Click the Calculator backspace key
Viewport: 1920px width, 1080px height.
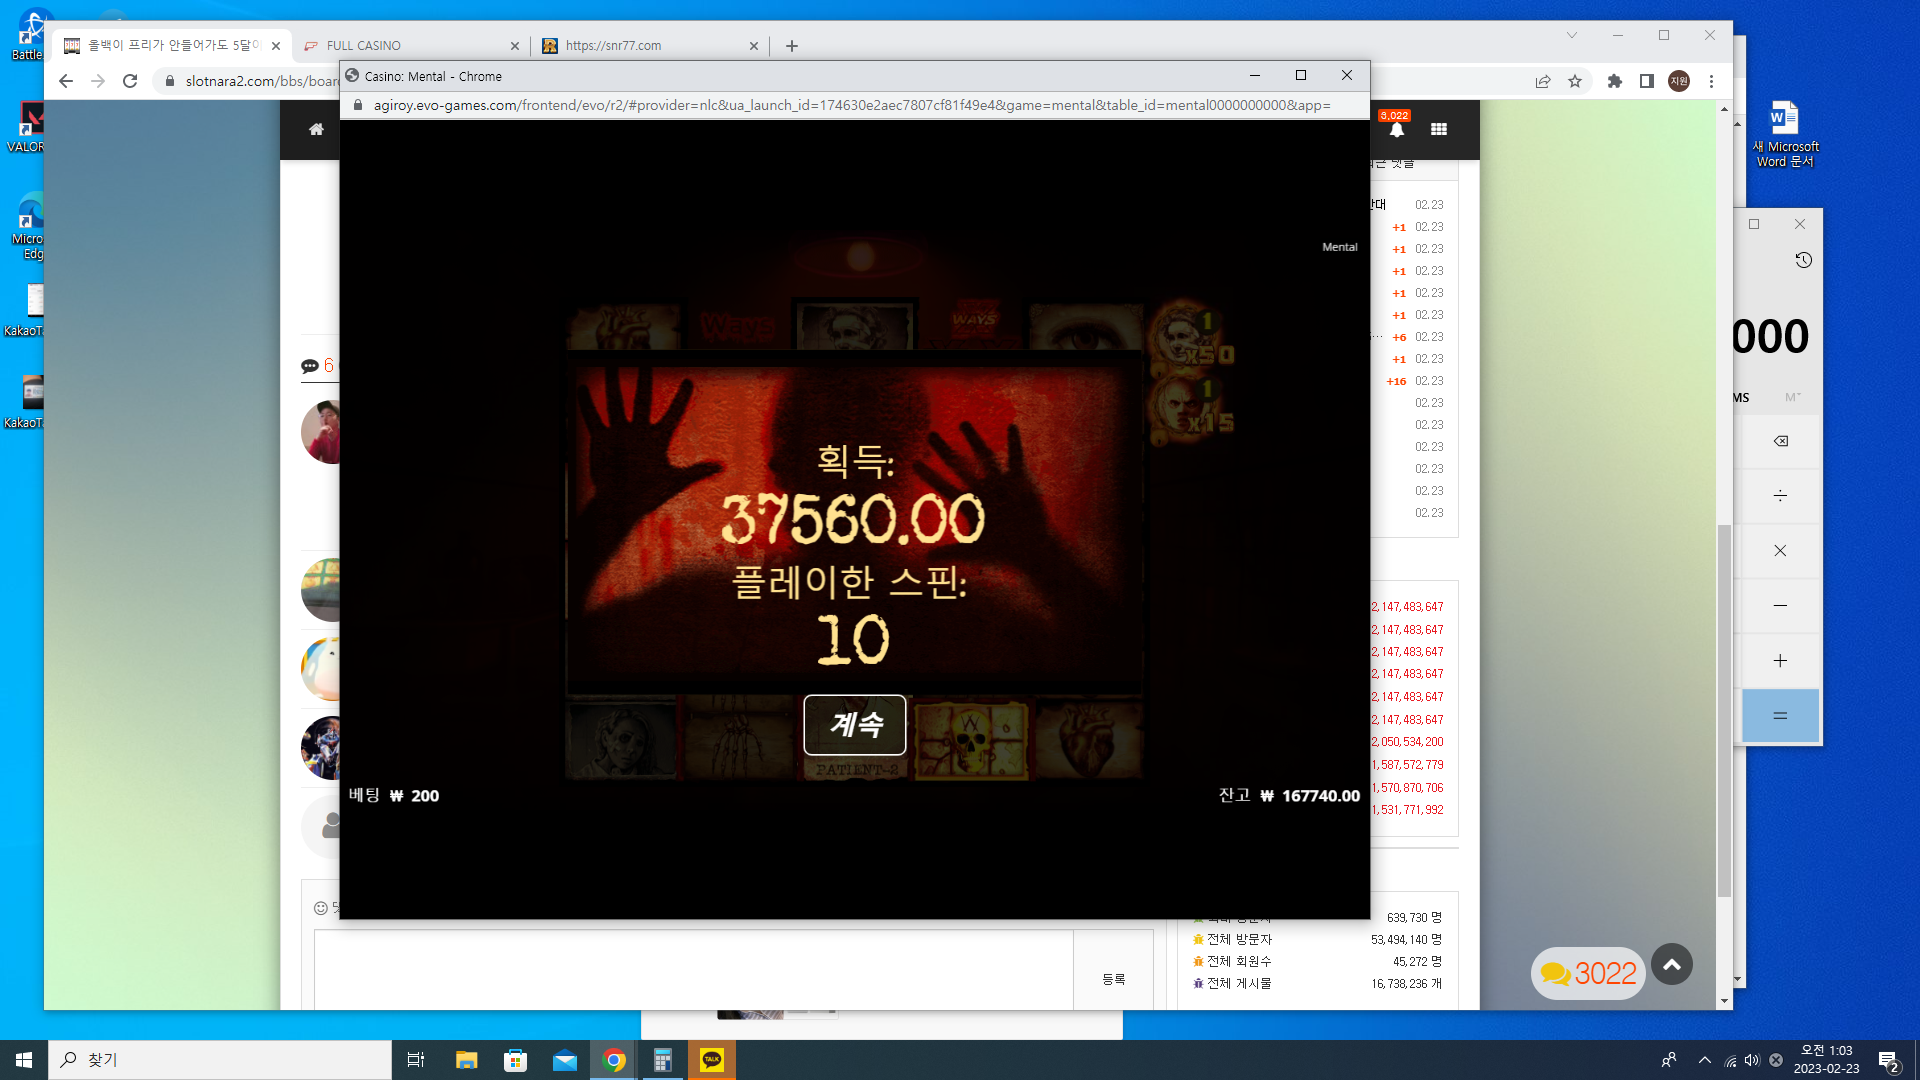tap(1780, 441)
